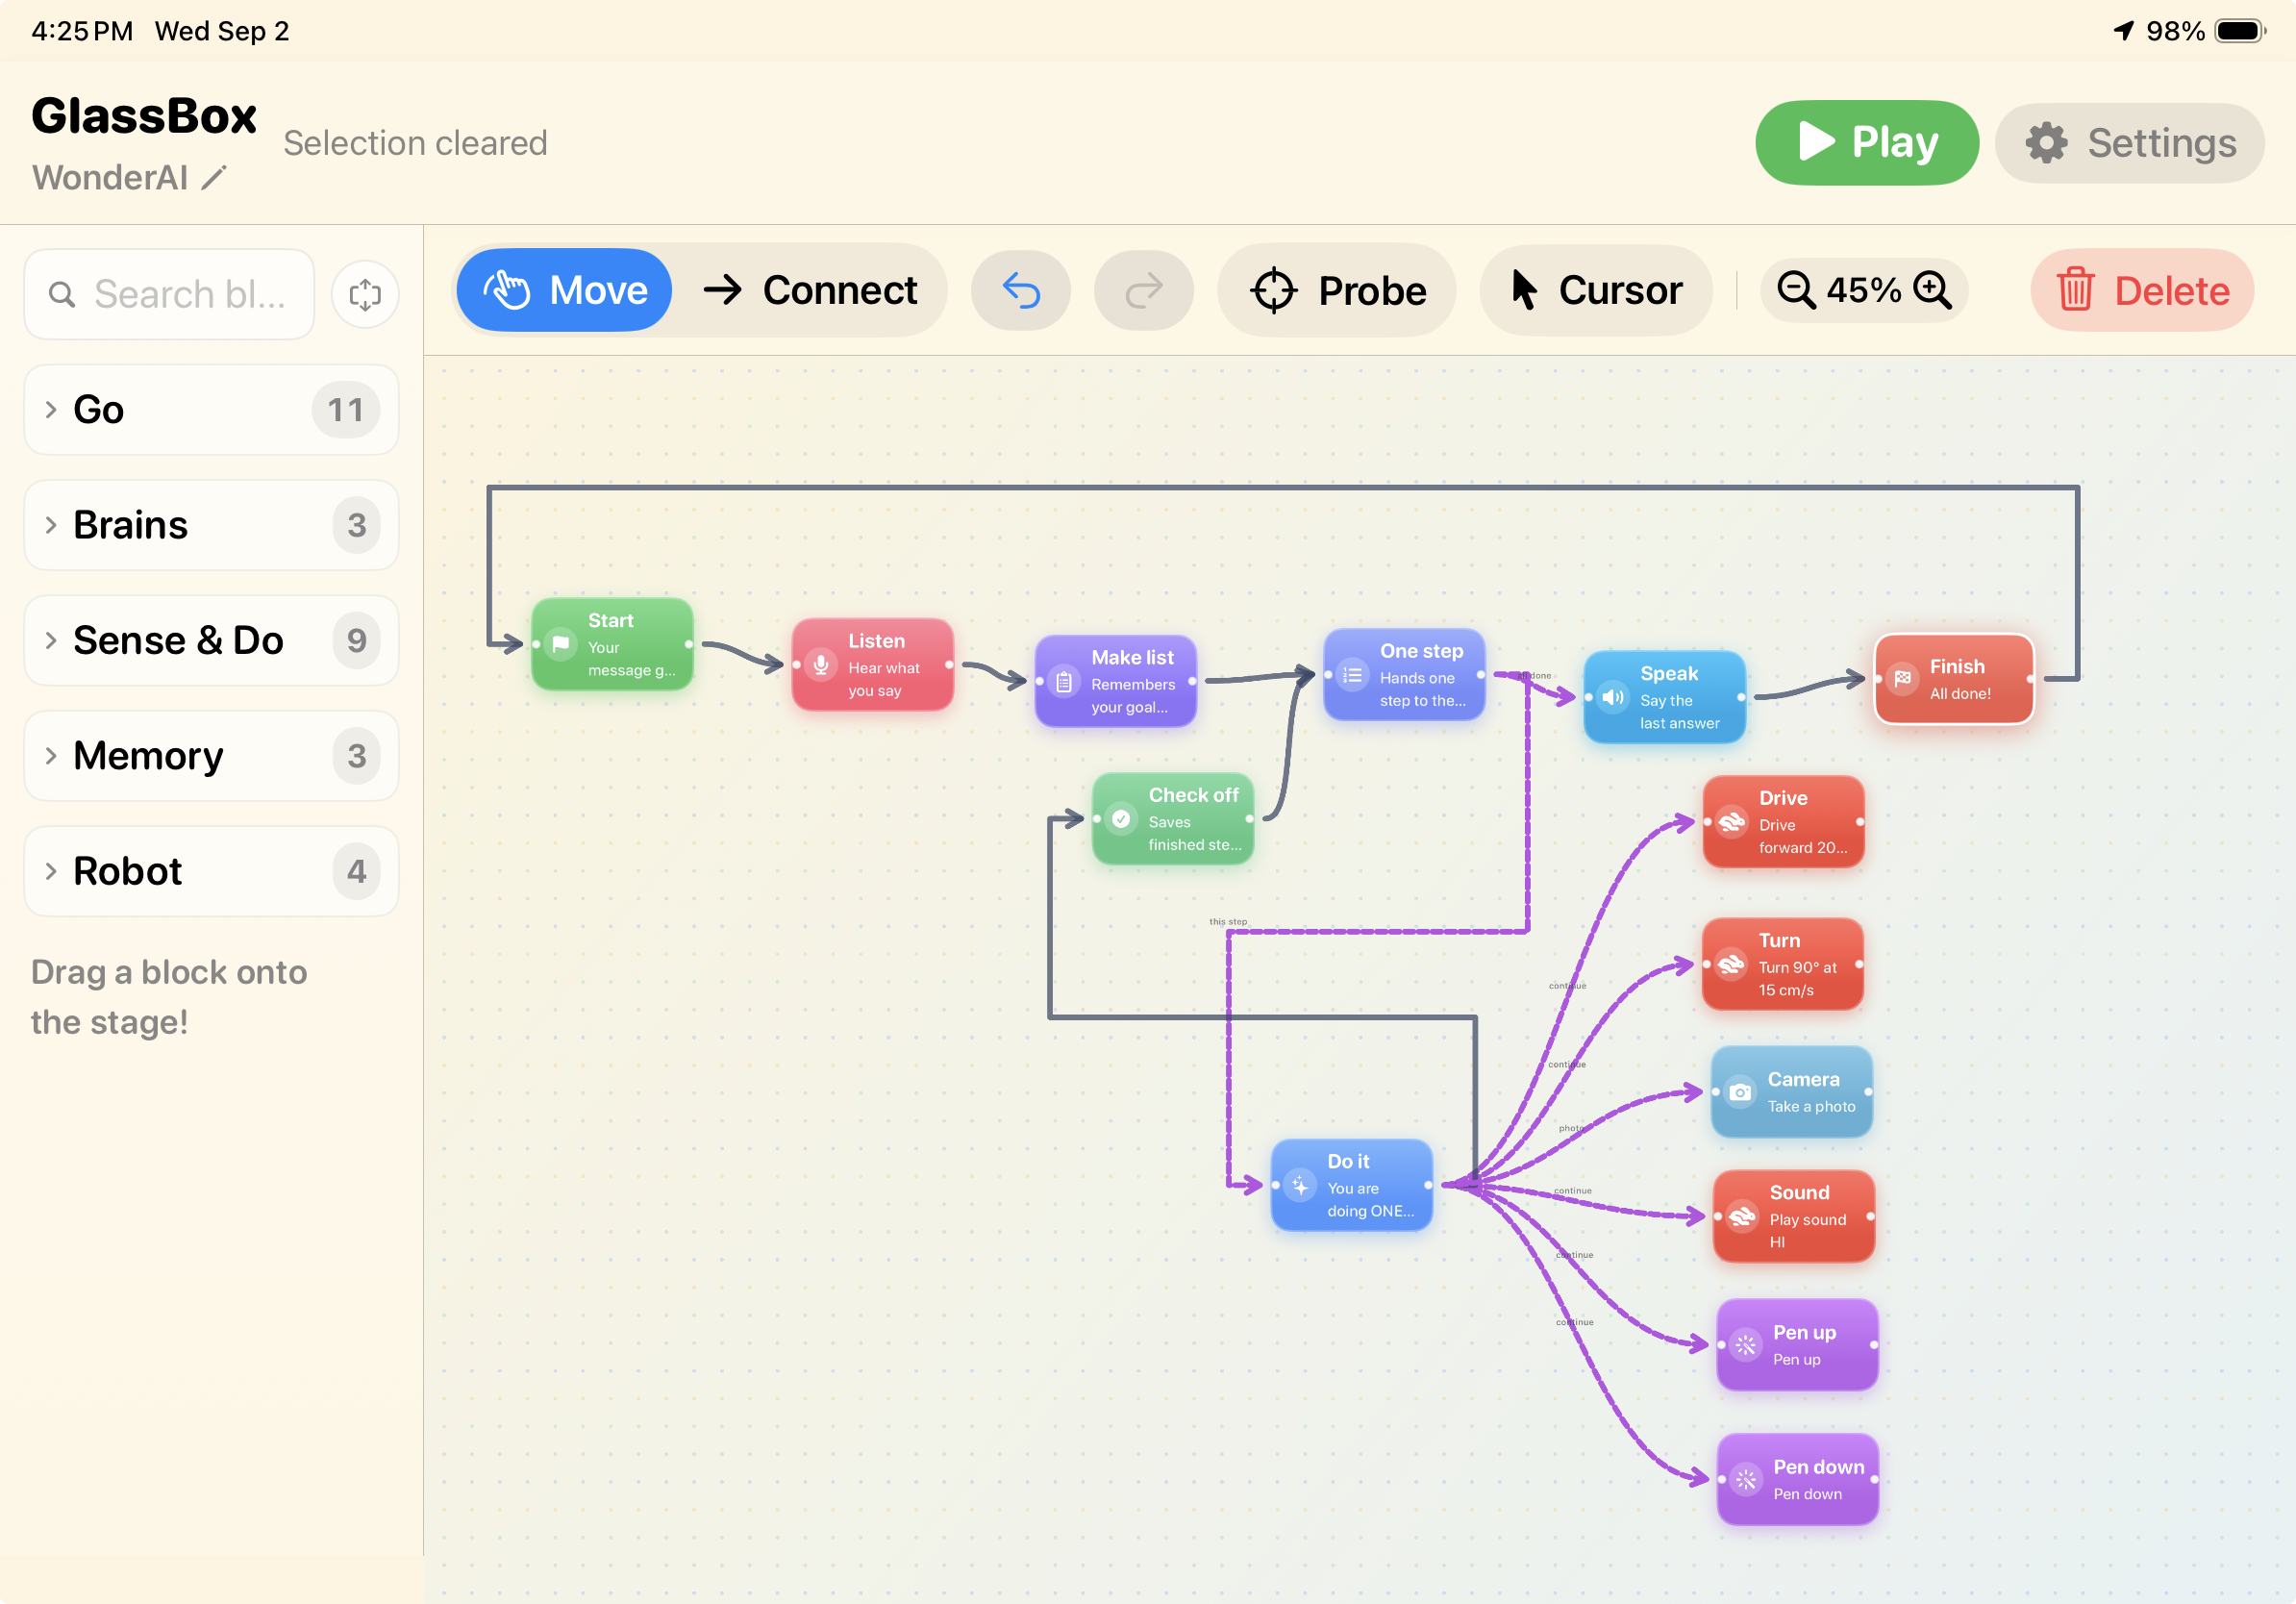Tap the Check off block title
Image resolution: width=2296 pixels, height=1604 pixels.
click(1193, 795)
